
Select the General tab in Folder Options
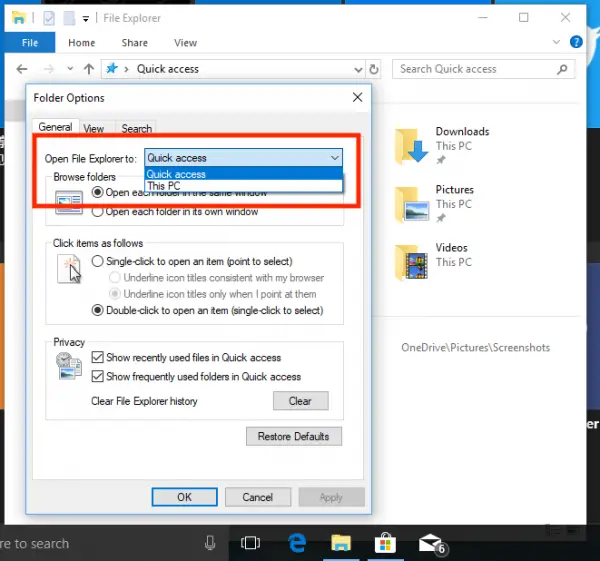click(55, 127)
